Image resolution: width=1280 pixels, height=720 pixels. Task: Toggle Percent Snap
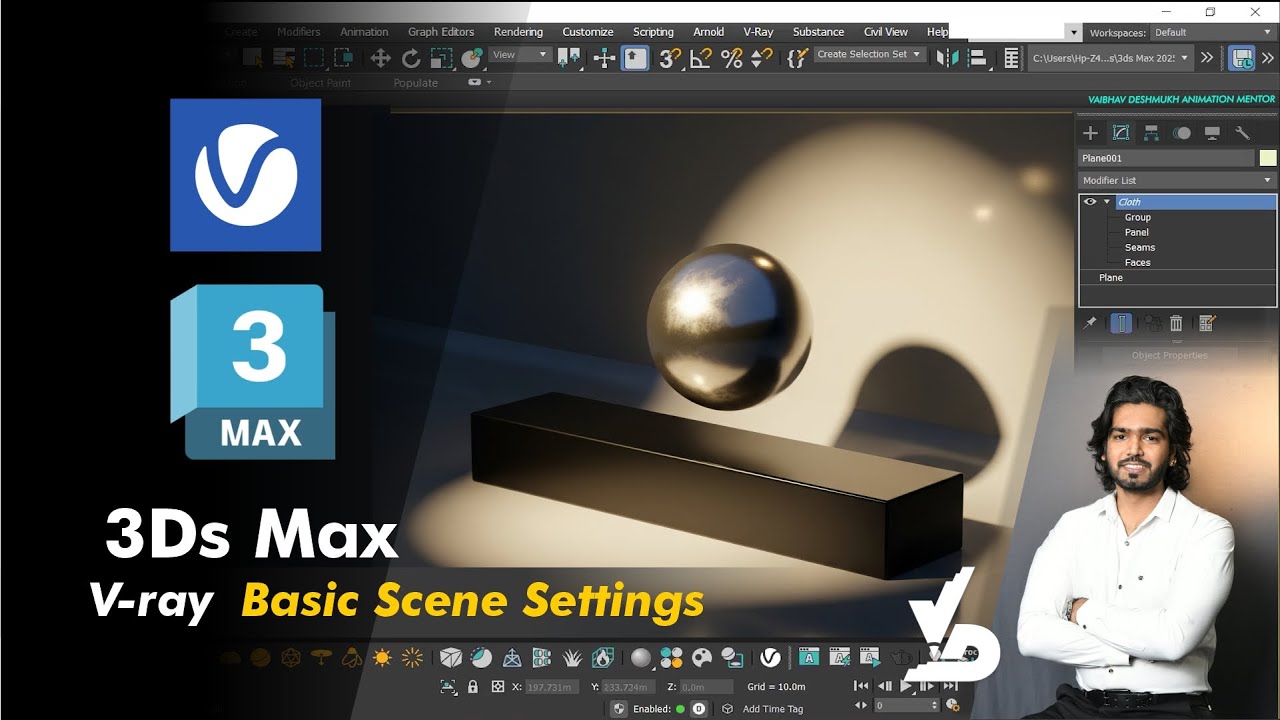tap(732, 58)
